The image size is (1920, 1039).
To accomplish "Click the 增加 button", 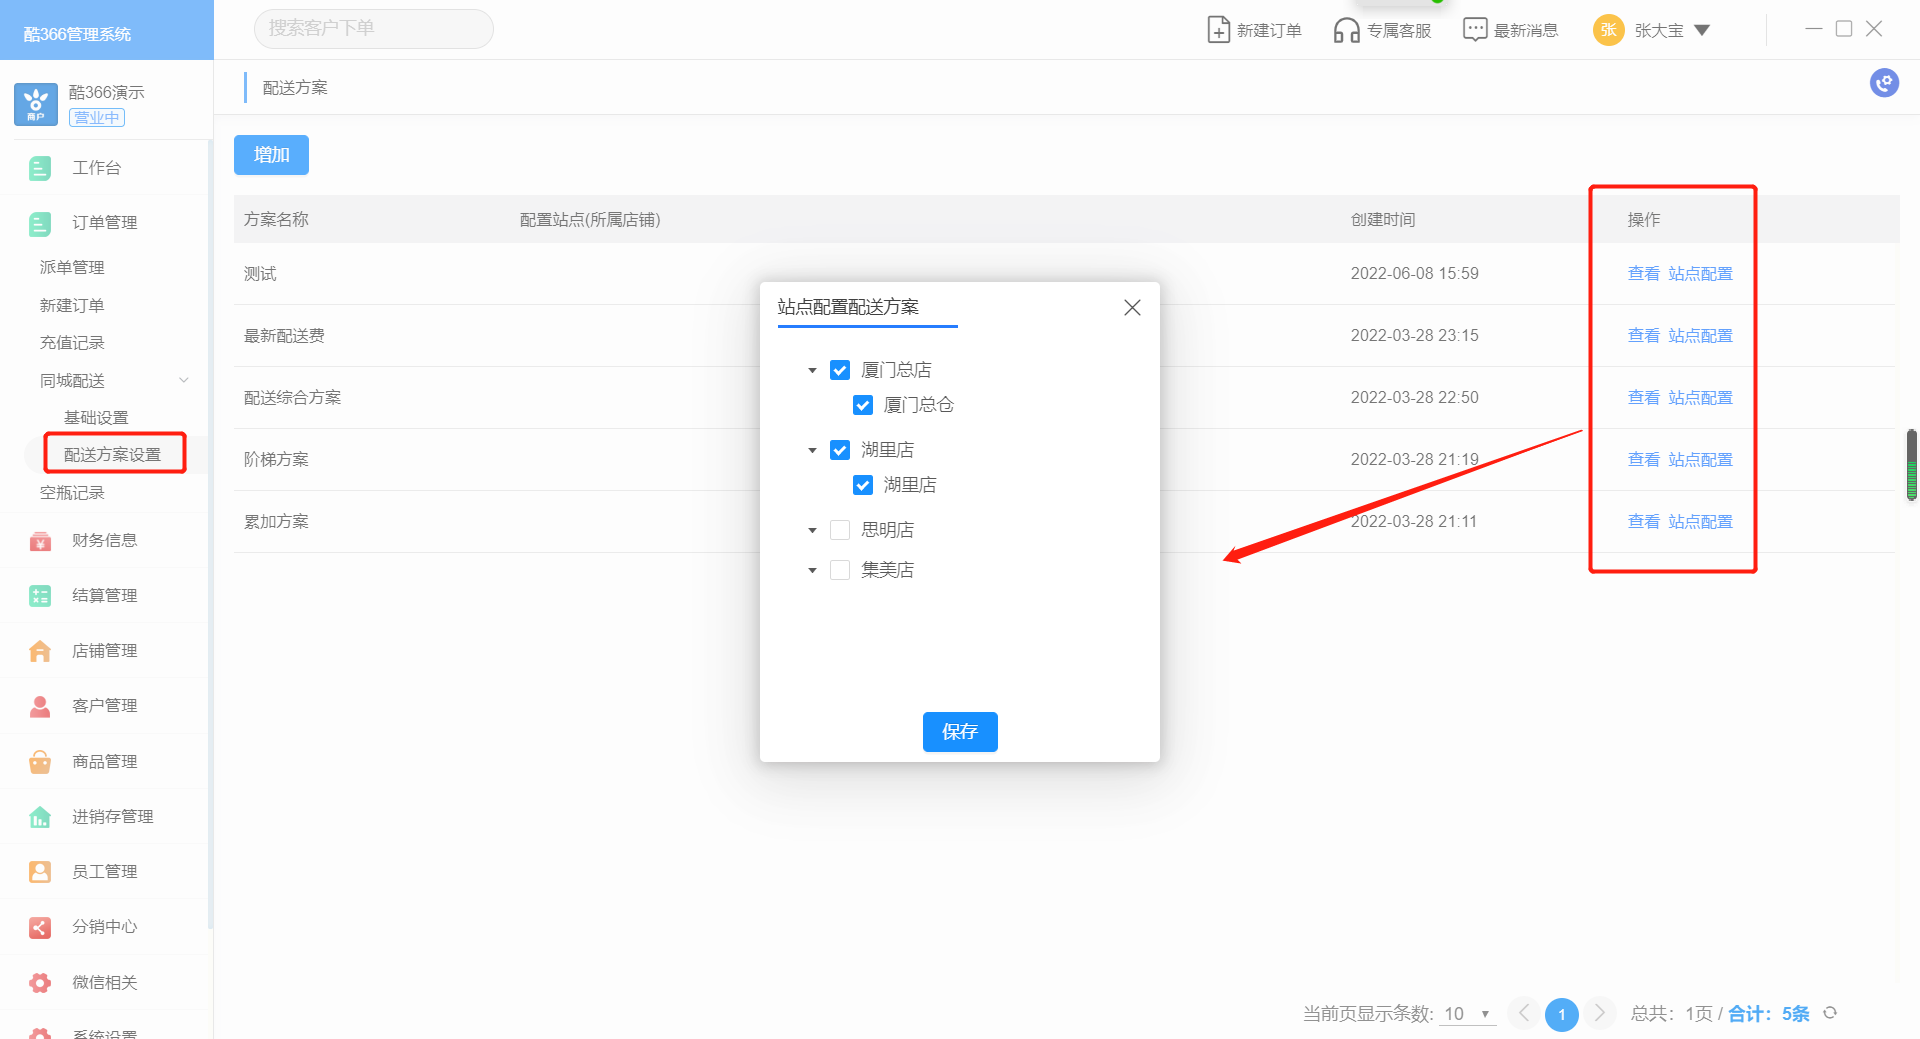I will (271, 155).
